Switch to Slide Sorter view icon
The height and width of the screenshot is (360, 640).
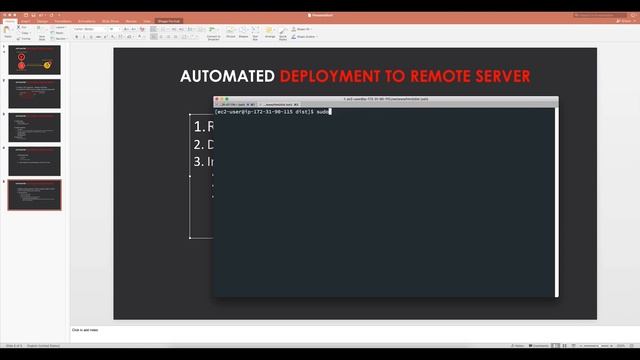564,346
